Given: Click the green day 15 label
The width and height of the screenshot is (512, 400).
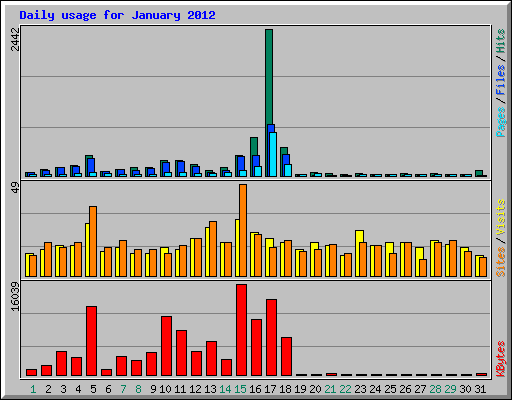Looking at the screenshot, I should 240,389.
